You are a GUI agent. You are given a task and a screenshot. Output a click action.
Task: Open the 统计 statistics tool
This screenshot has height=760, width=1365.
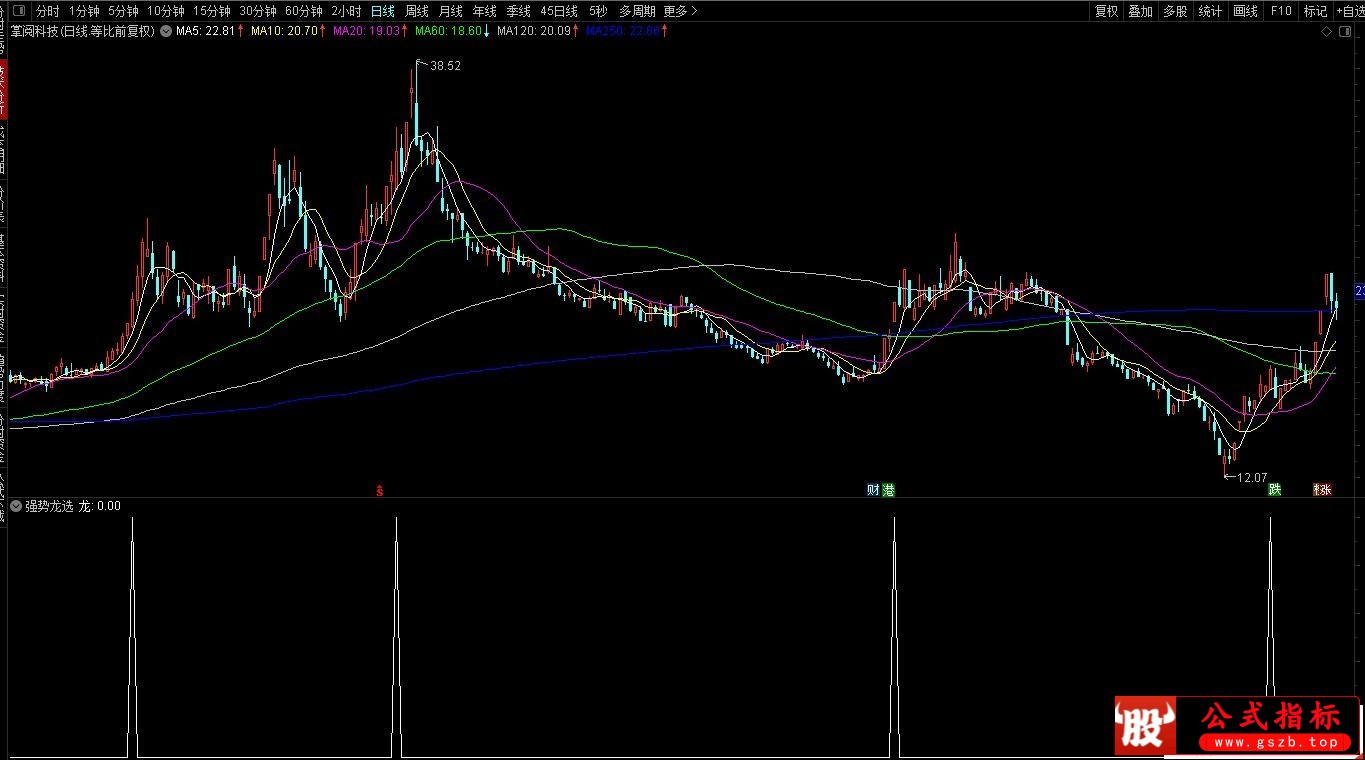[1210, 11]
